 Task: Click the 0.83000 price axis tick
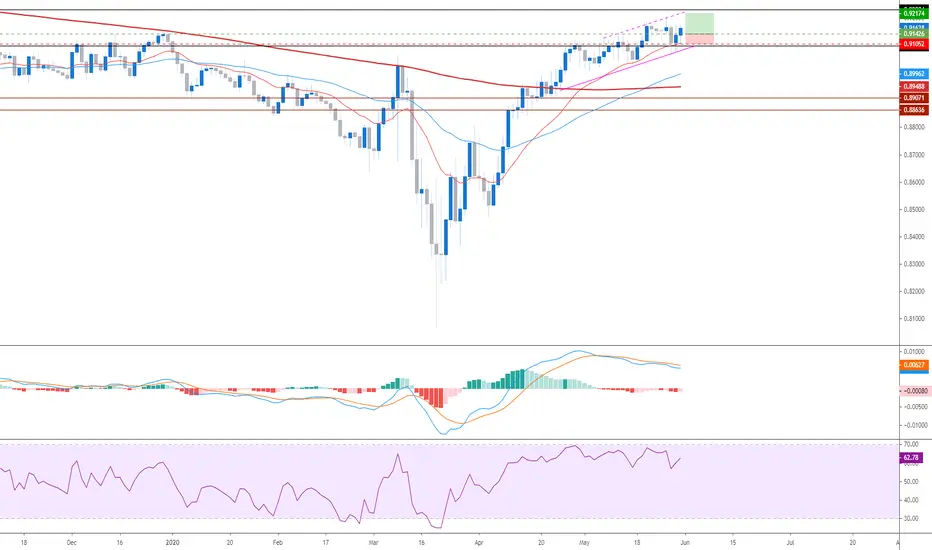914,264
